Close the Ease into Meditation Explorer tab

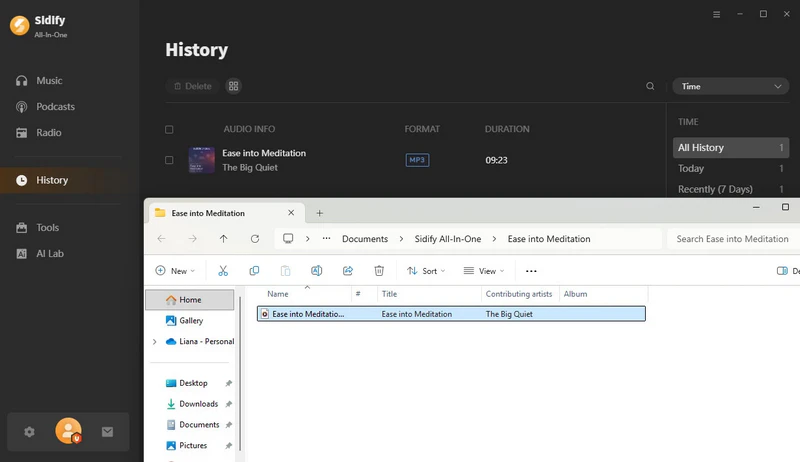[291, 213]
